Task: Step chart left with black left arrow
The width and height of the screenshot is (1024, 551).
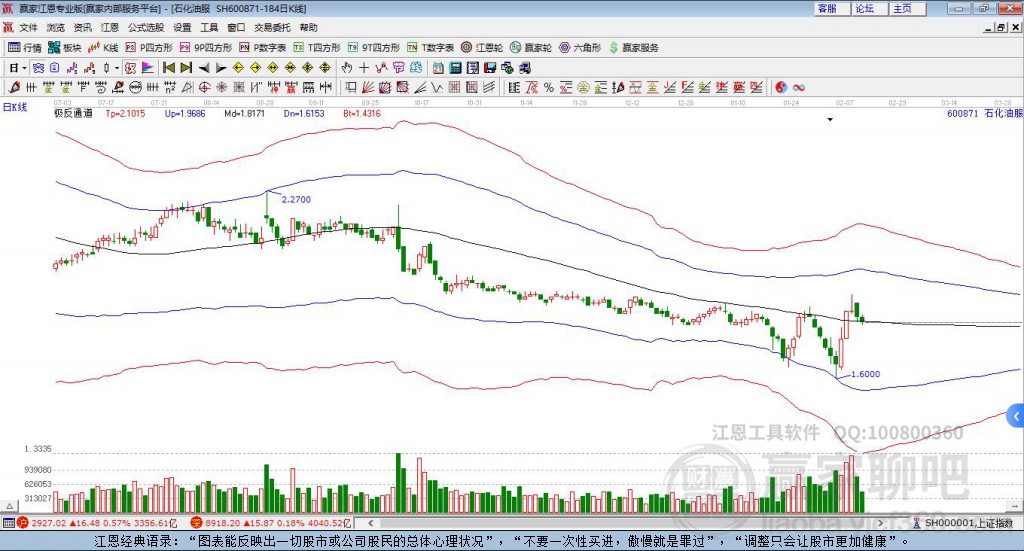Action: [x=204, y=68]
